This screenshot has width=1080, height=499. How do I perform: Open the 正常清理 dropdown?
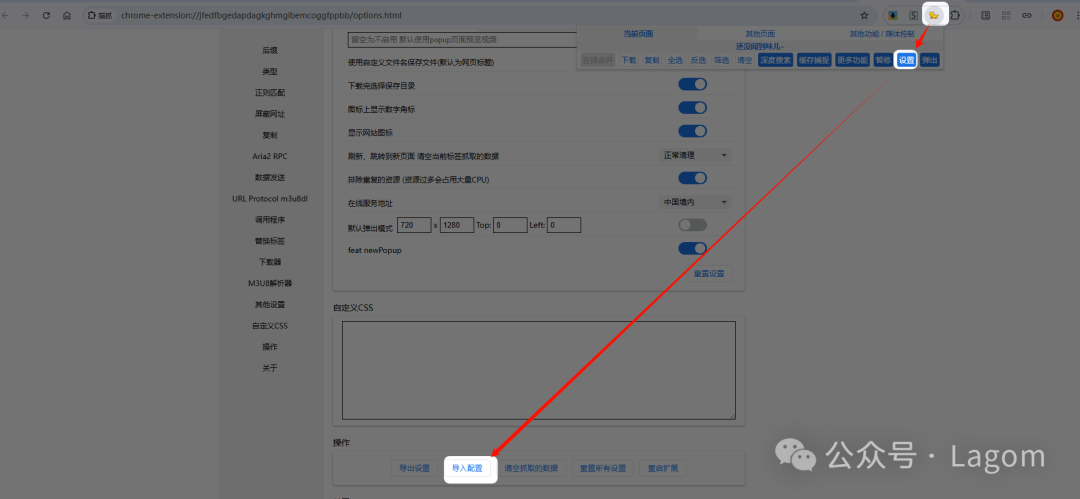(x=695, y=155)
